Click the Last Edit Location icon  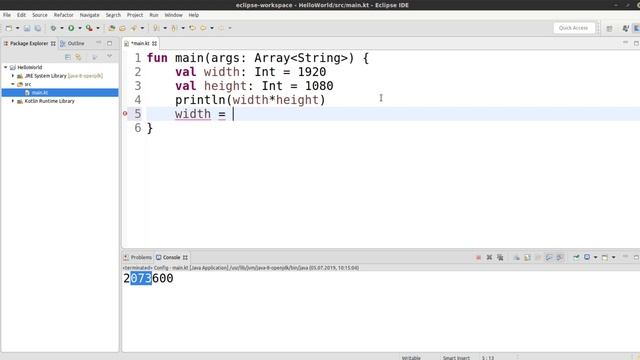[192, 28]
